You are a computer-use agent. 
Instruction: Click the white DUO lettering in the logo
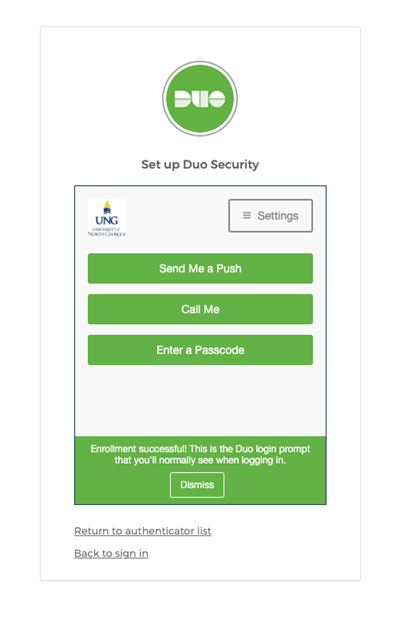[200, 99]
